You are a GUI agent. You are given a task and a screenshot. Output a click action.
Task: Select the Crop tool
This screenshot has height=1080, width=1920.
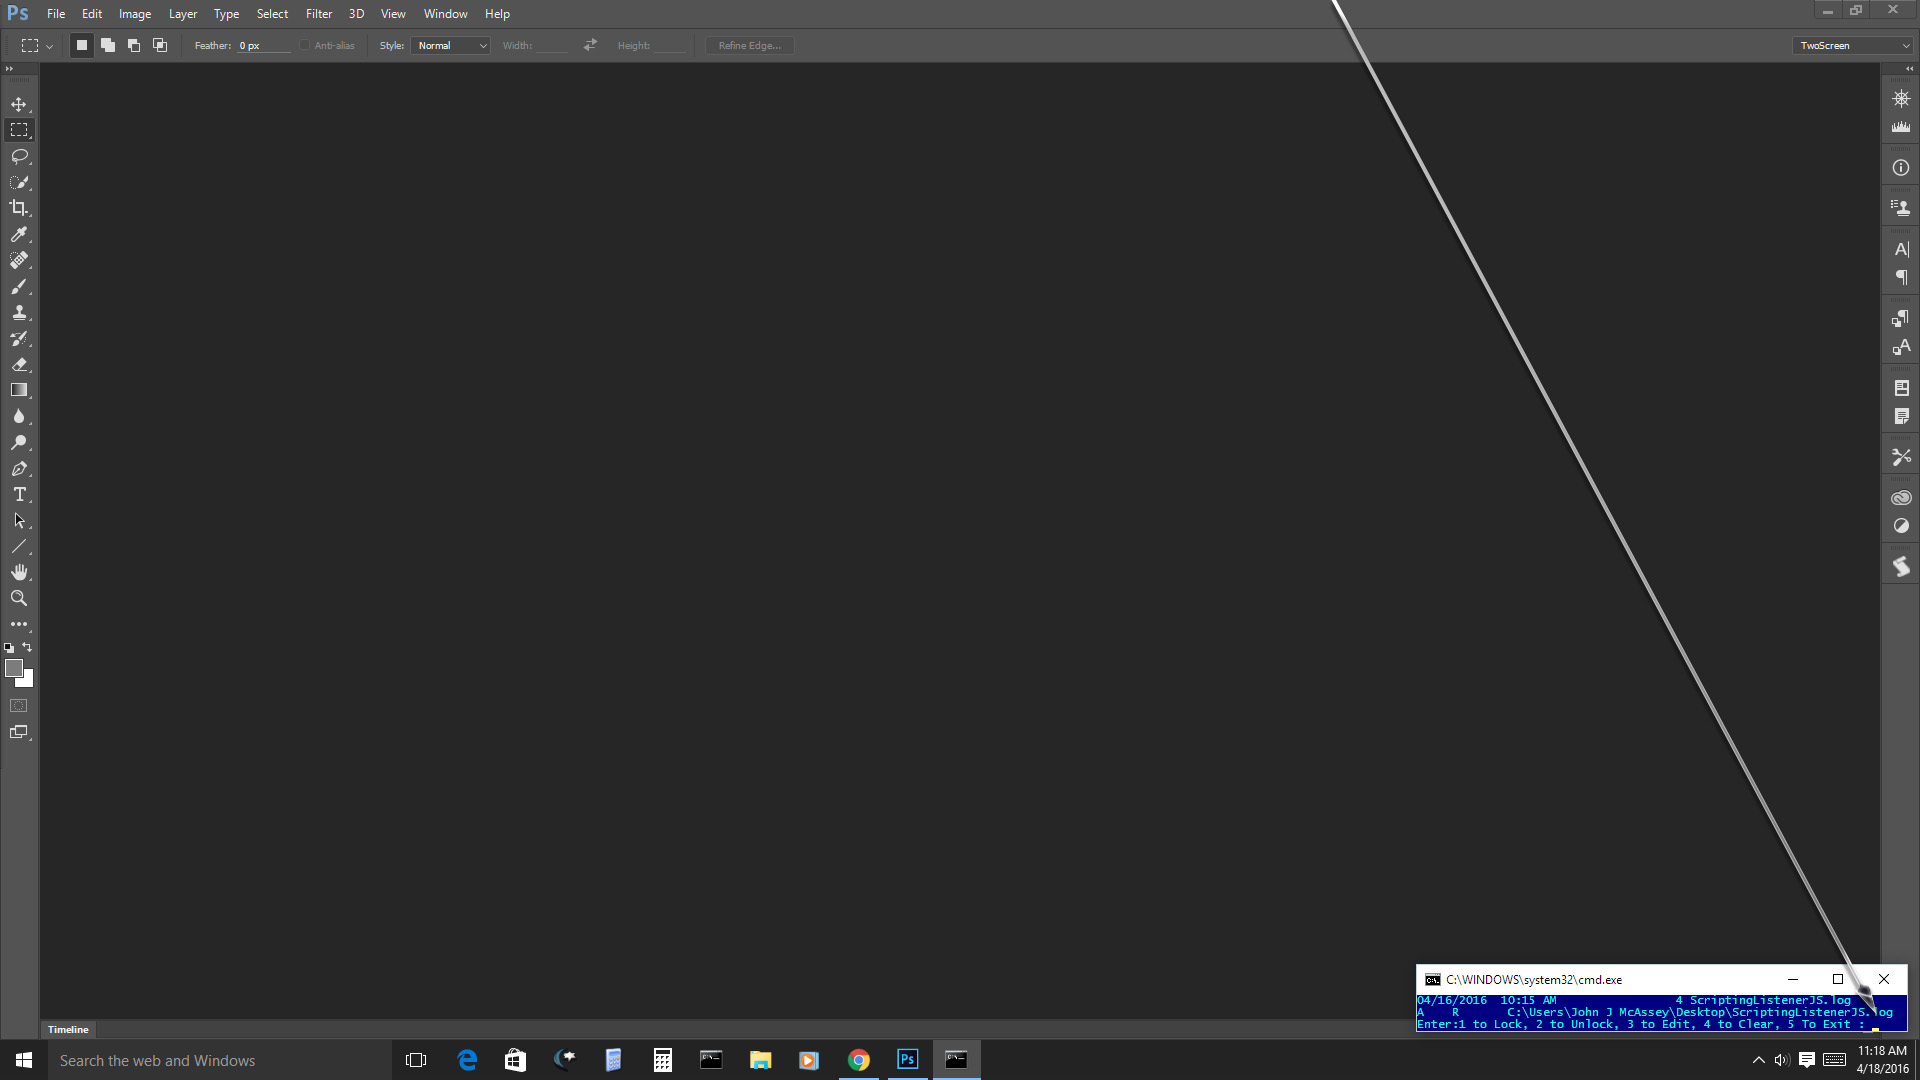point(19,208)
